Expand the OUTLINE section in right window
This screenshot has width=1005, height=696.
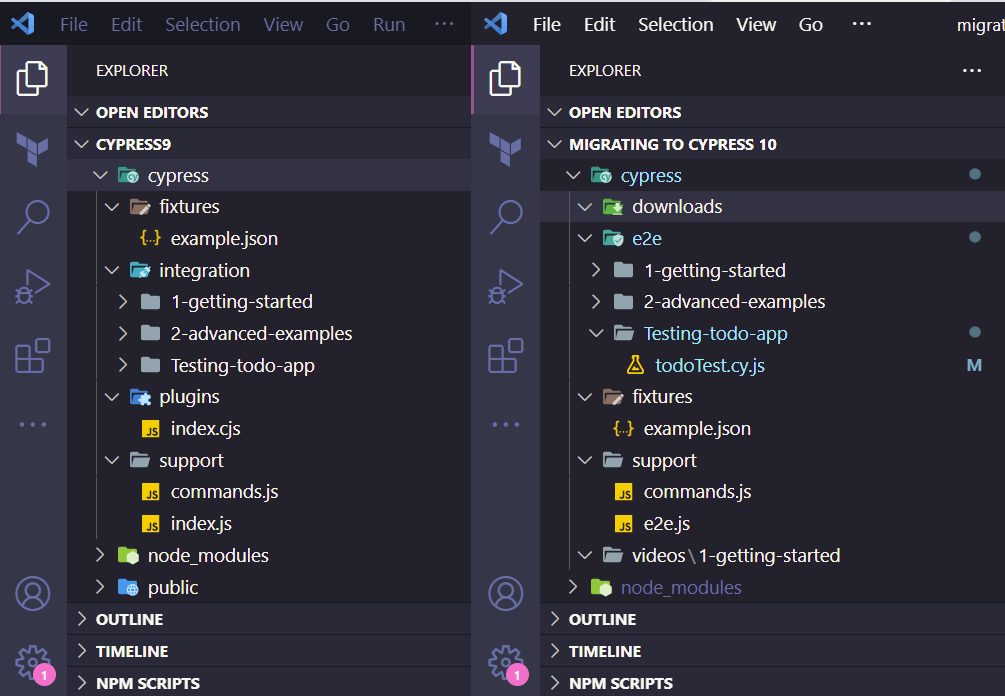(x=602, y=619)
